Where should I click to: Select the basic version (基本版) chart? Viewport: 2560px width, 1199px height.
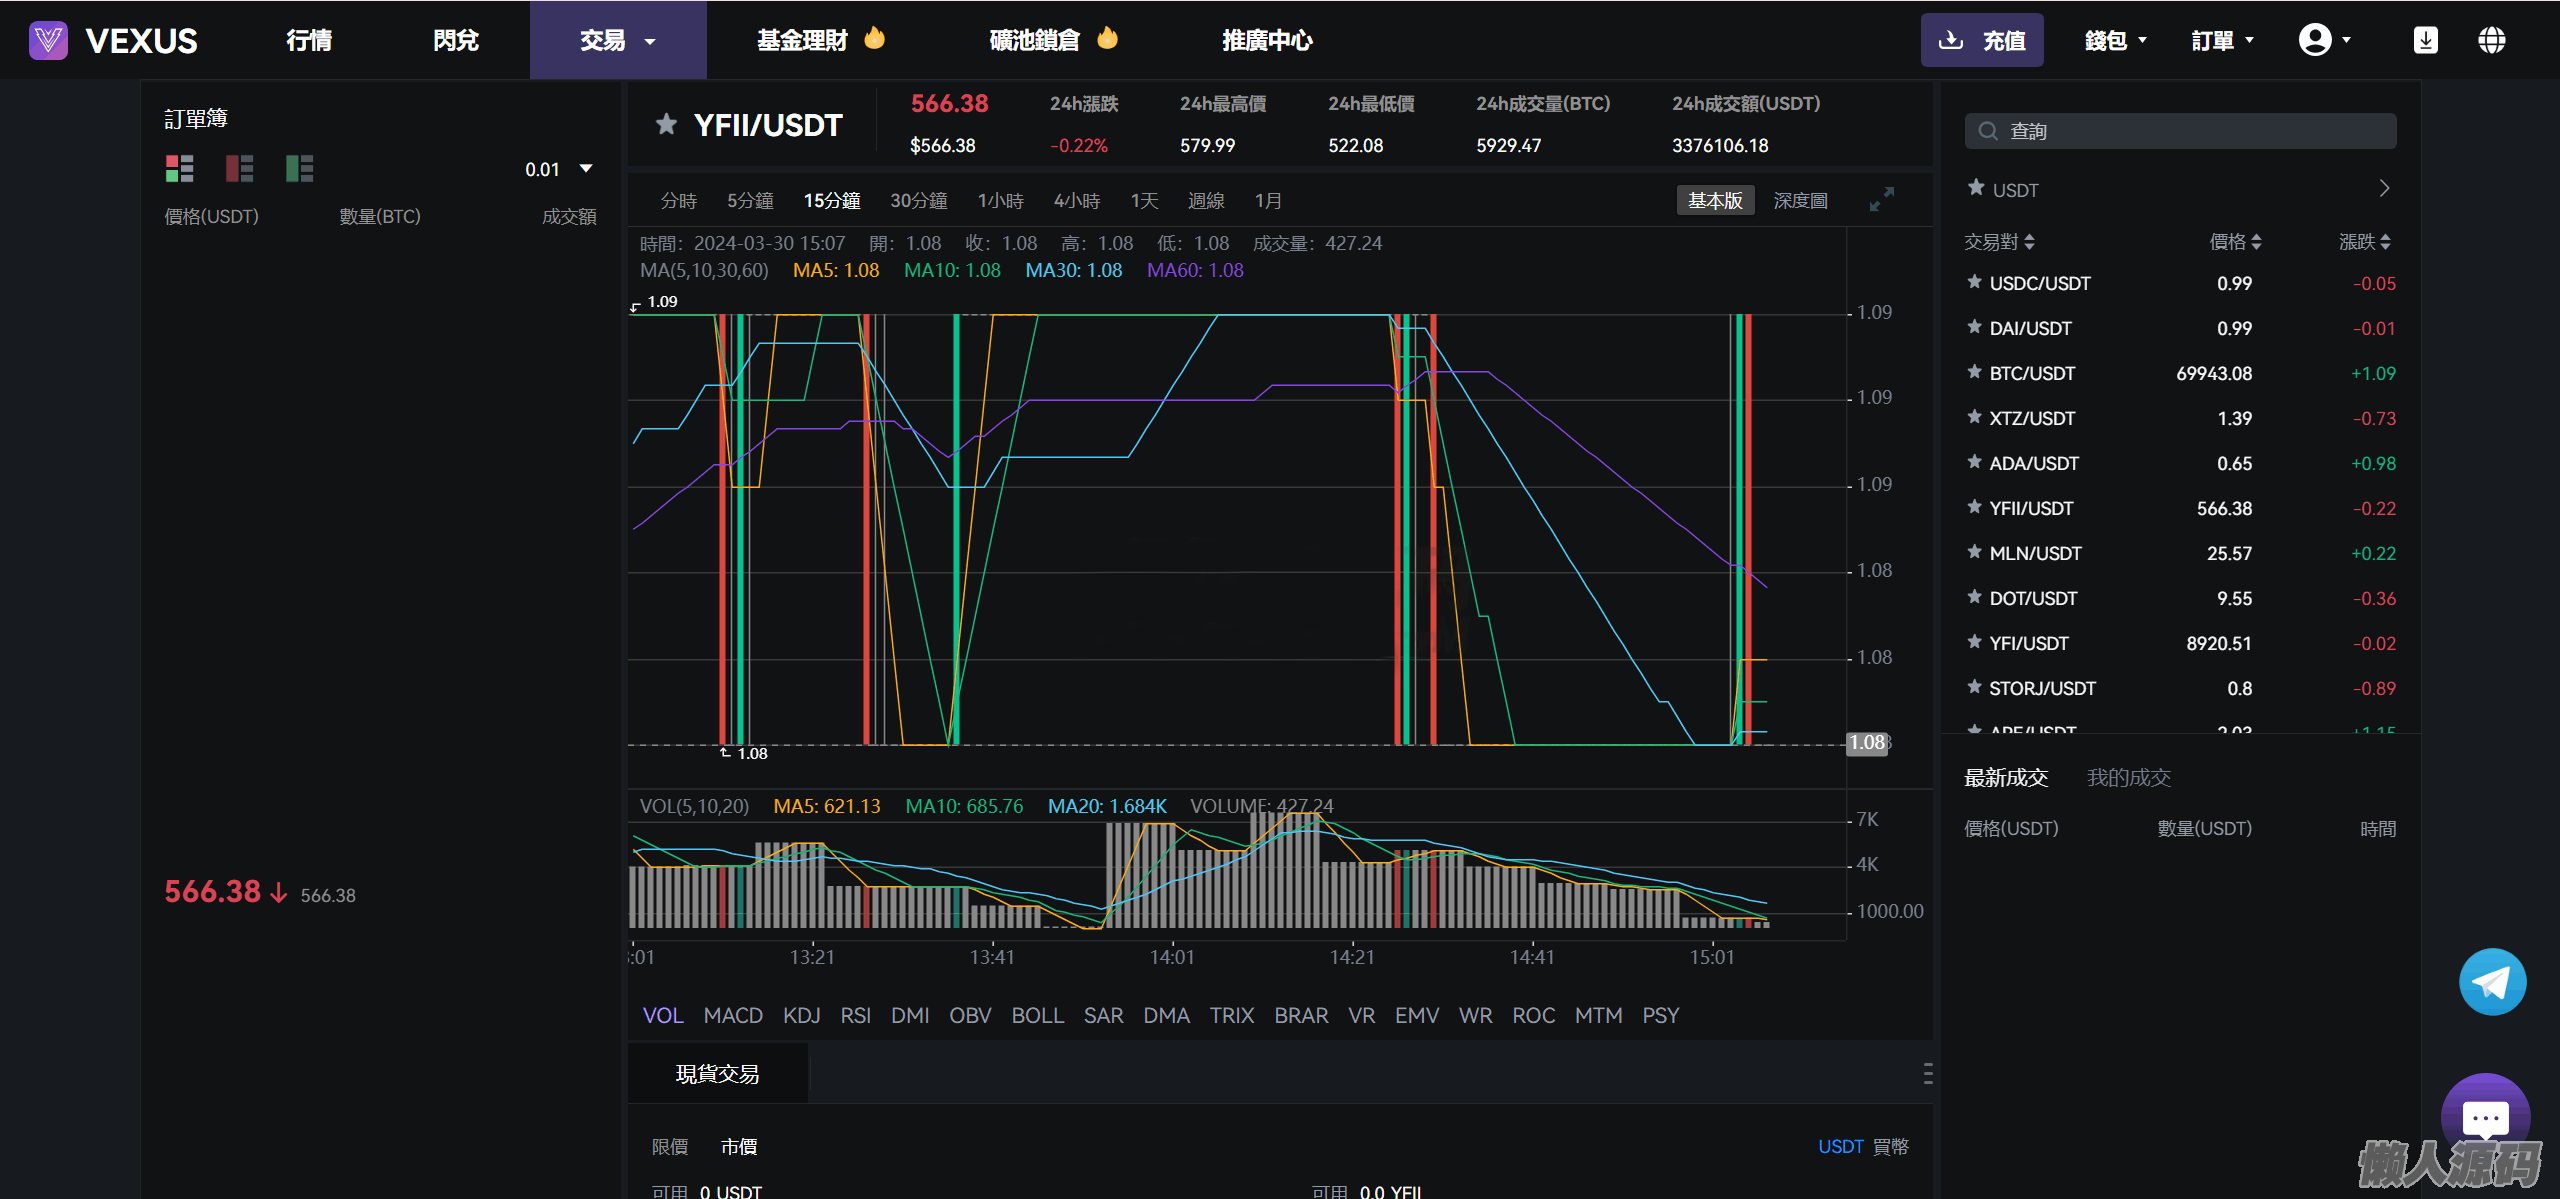click(x=1715, y=201)
